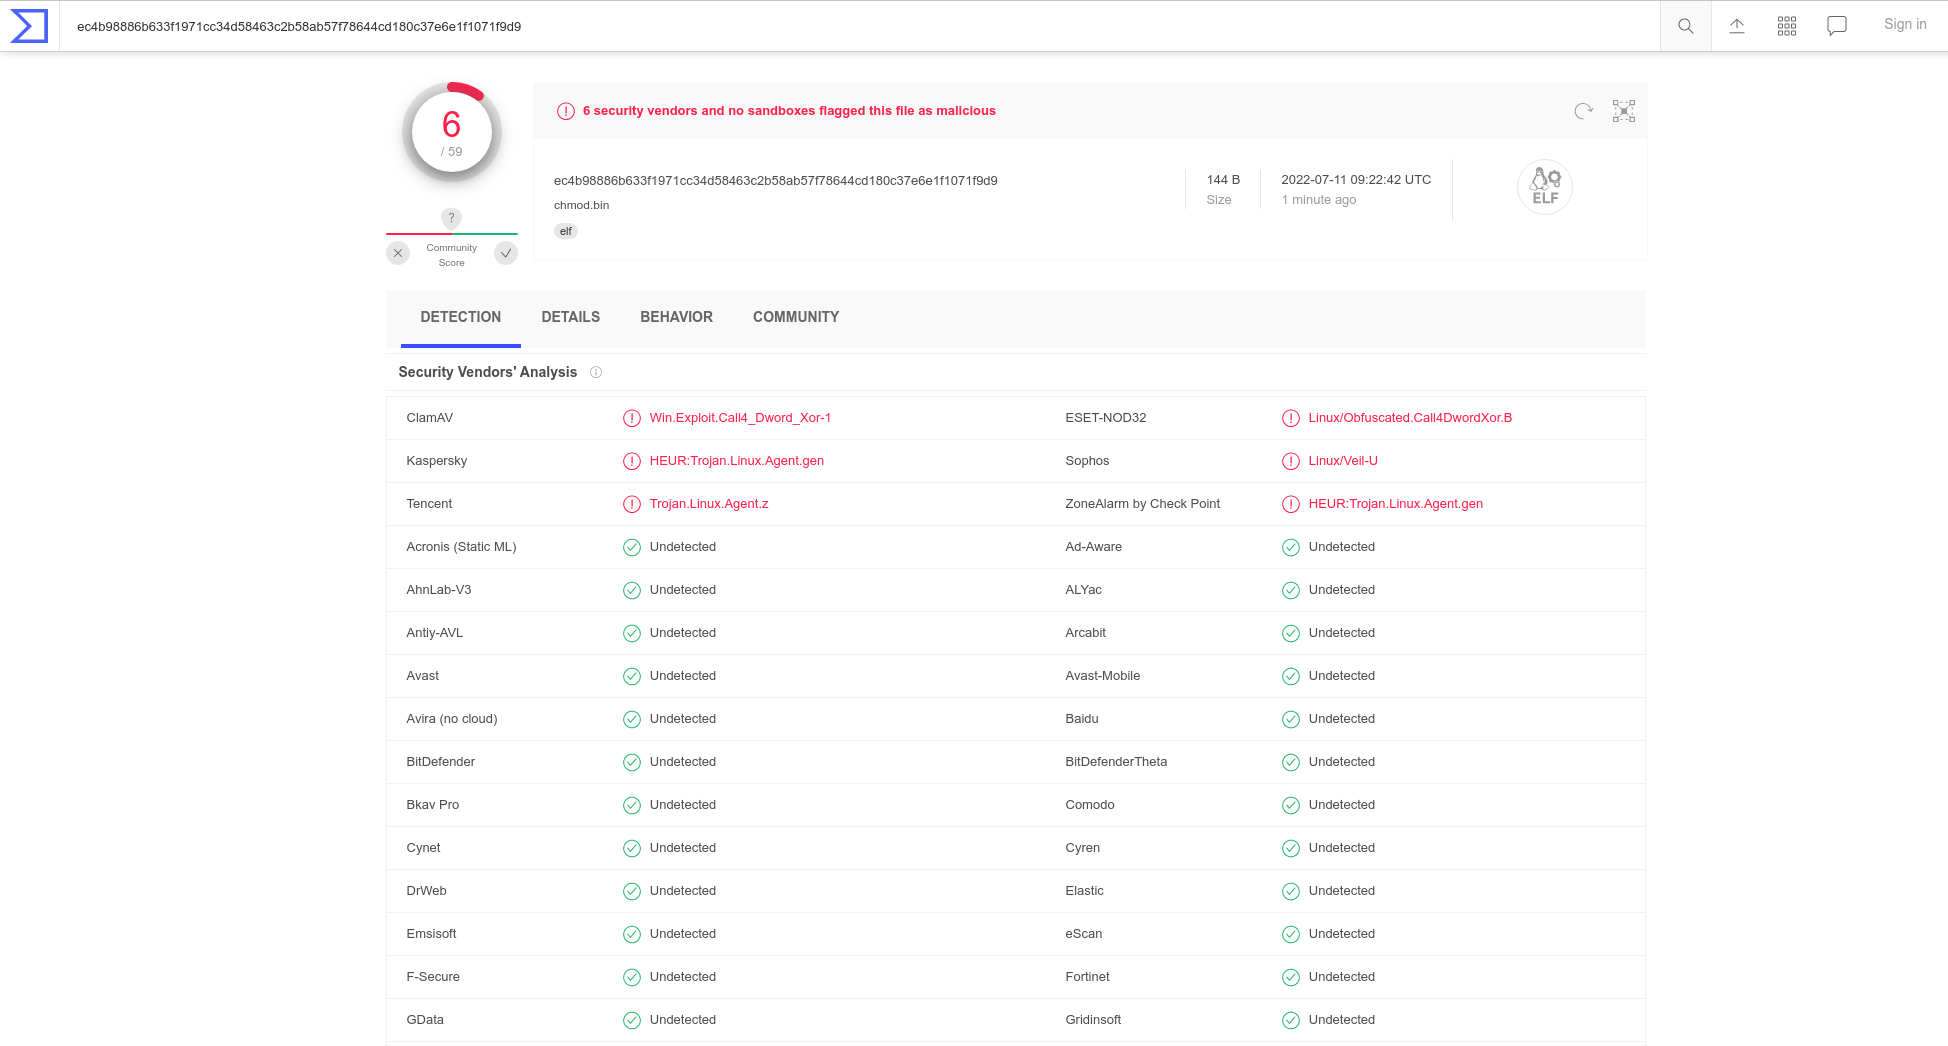Click the Acronis (Static ML) vendor name

(x=462, y=547)
